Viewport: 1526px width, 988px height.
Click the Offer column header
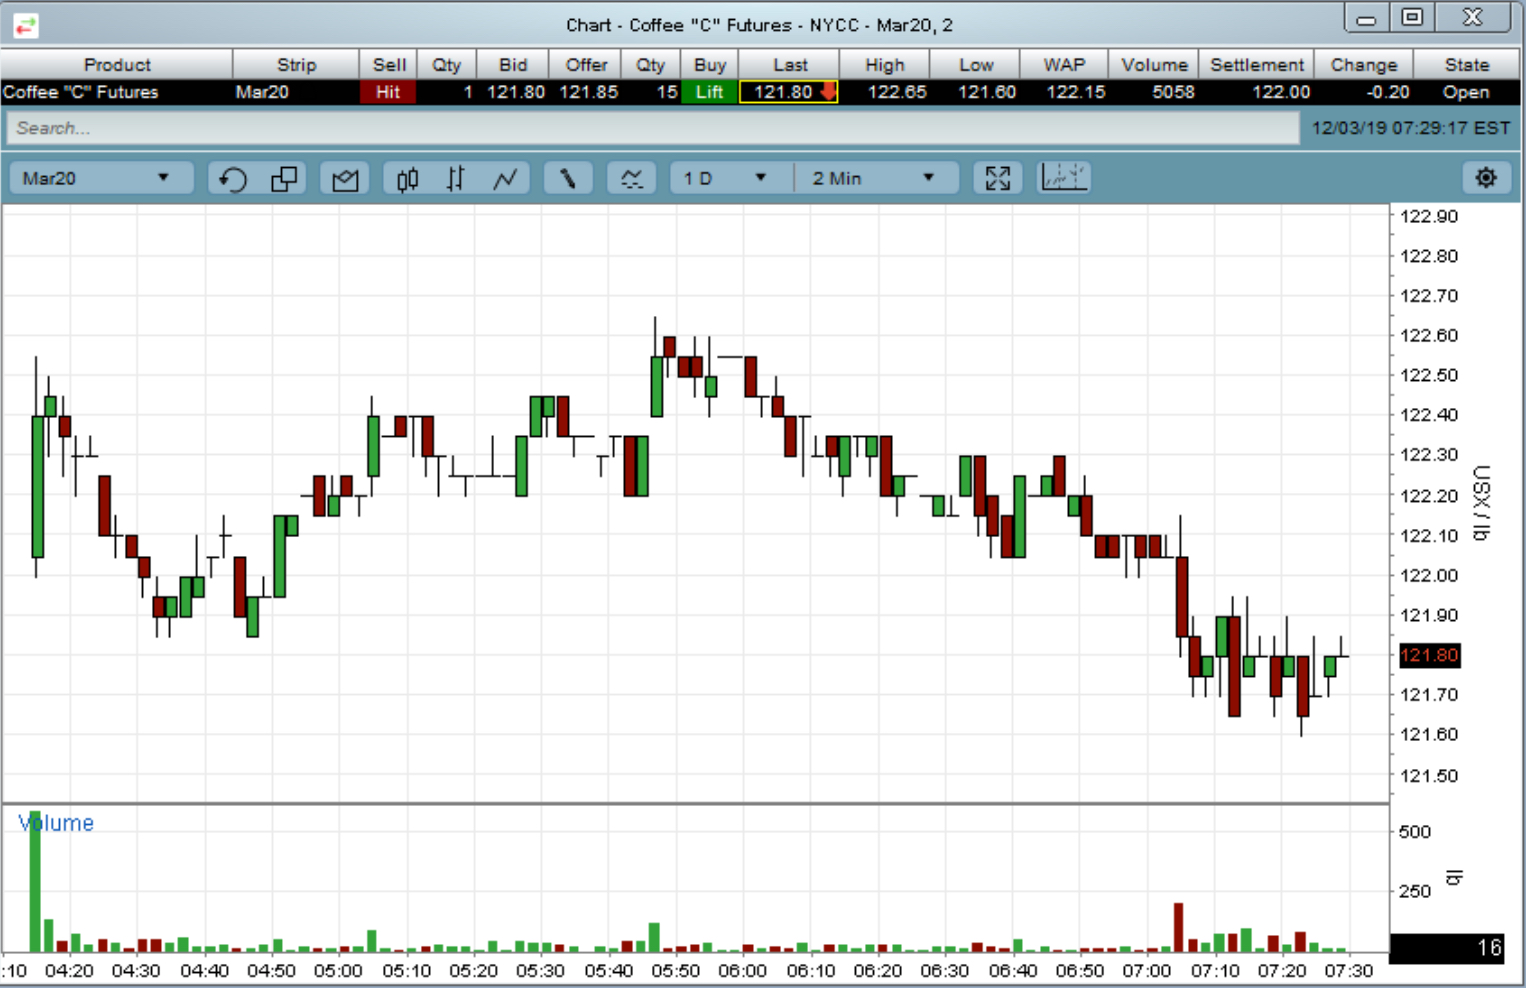586,65
